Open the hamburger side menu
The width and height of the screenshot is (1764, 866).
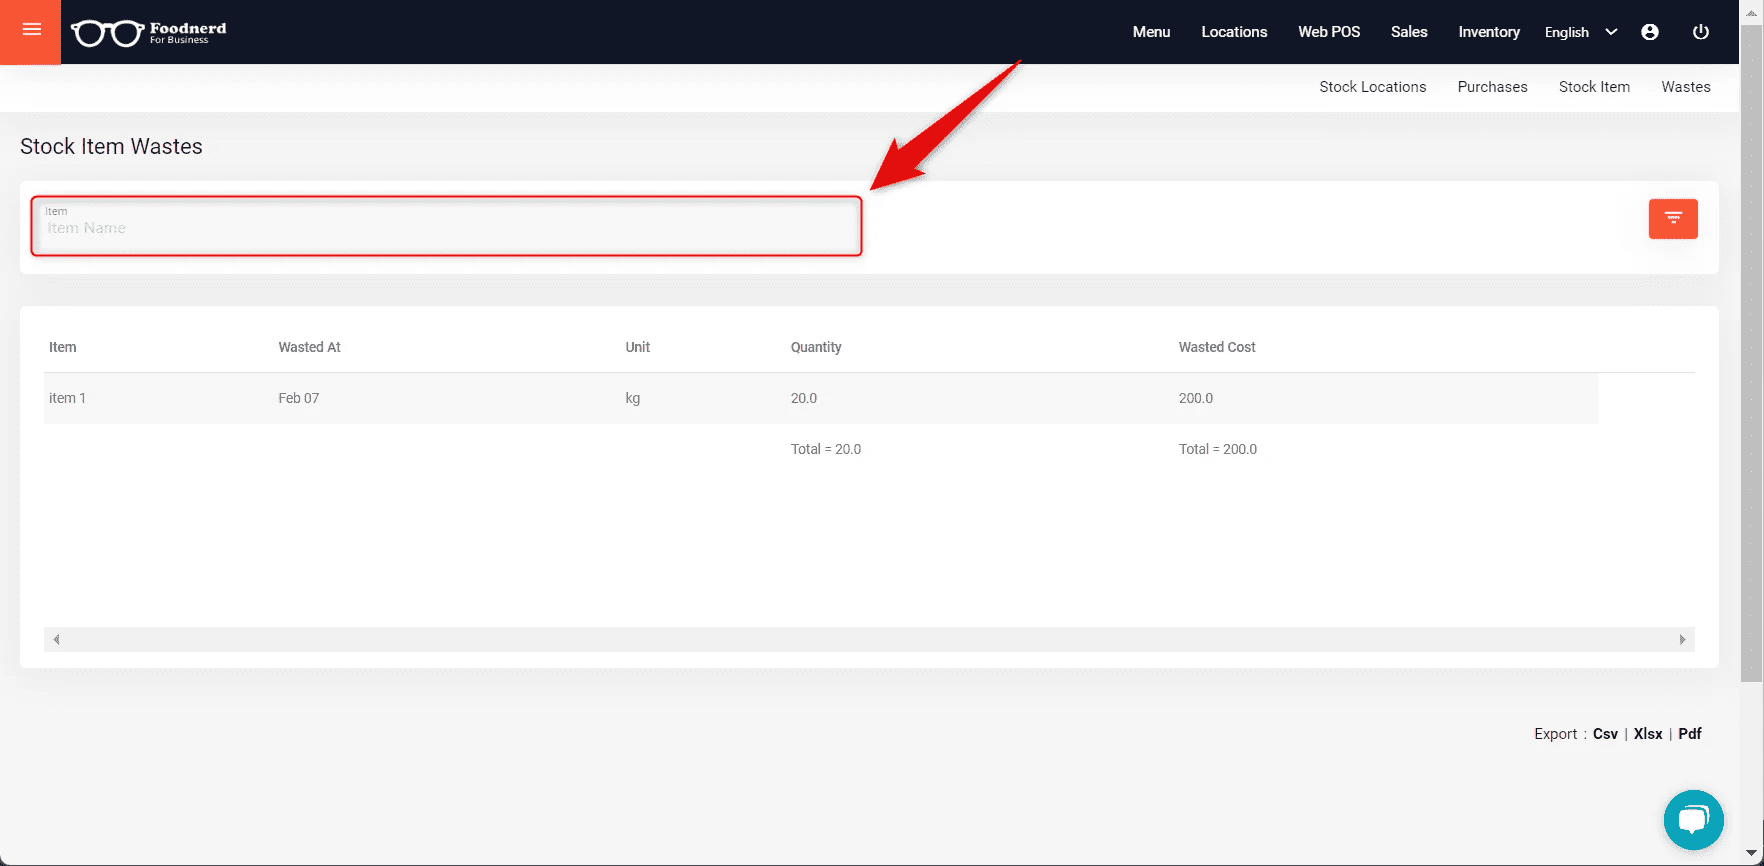31,30
